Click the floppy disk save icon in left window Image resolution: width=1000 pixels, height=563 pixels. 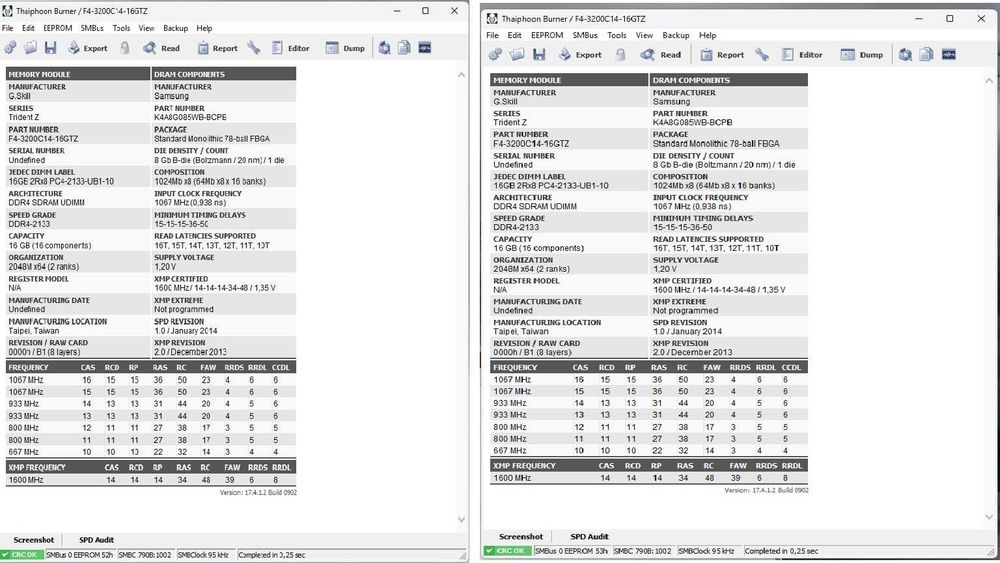point(50,48)
